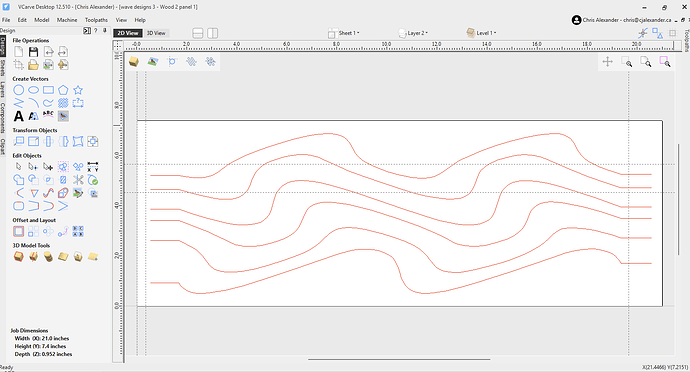Split the view vertically
The height and width of the screenshot is (372, 690).
(213, 33)
